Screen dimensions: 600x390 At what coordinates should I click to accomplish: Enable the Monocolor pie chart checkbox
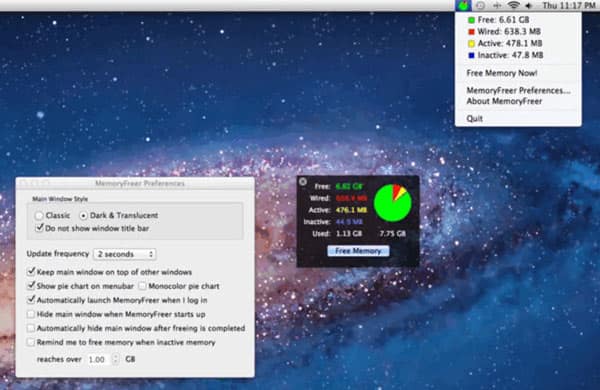142,286
